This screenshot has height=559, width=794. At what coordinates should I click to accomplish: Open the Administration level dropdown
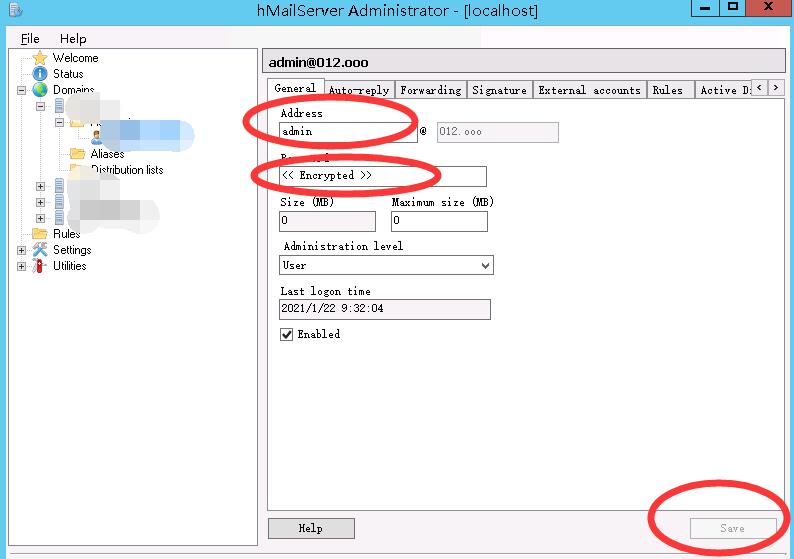pos(486,266)
